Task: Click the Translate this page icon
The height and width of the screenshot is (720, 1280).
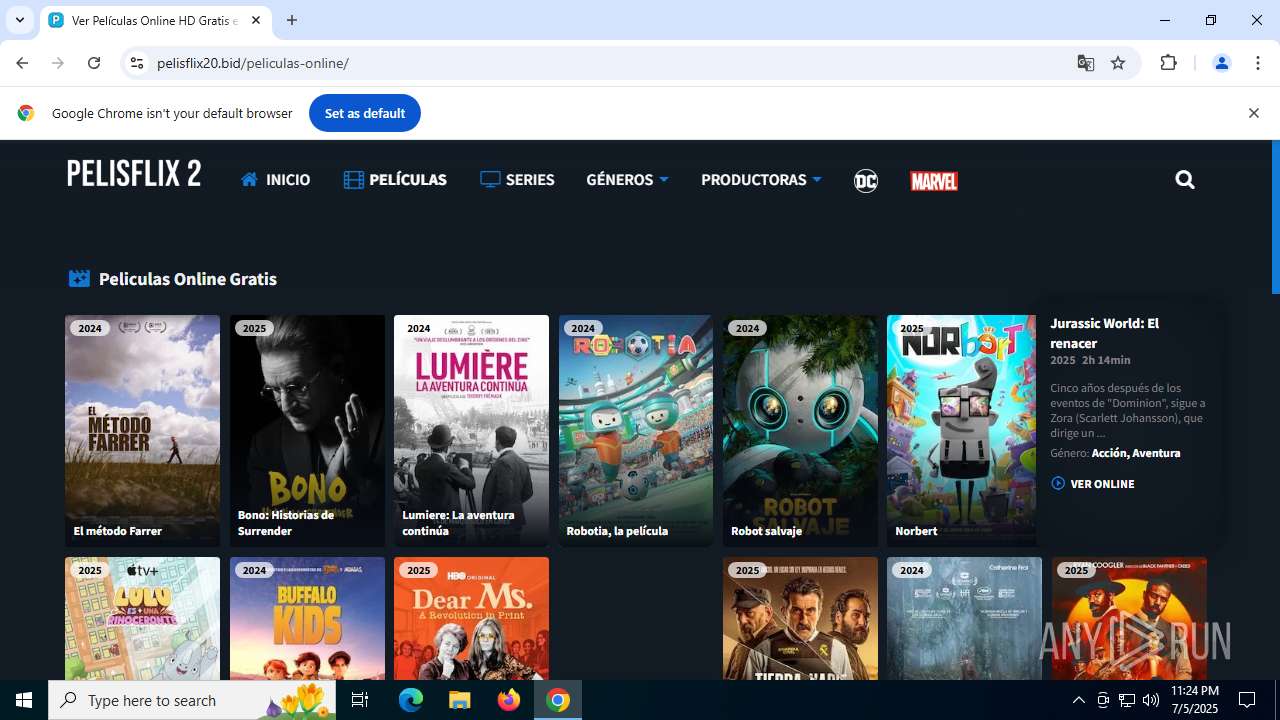Action: click(x=1086, y=63)
